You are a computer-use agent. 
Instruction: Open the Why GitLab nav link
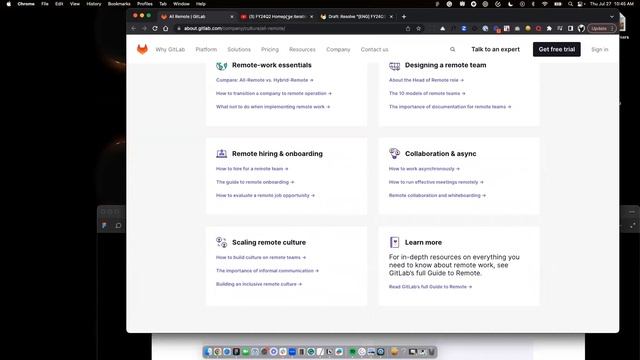click(170, 49)
